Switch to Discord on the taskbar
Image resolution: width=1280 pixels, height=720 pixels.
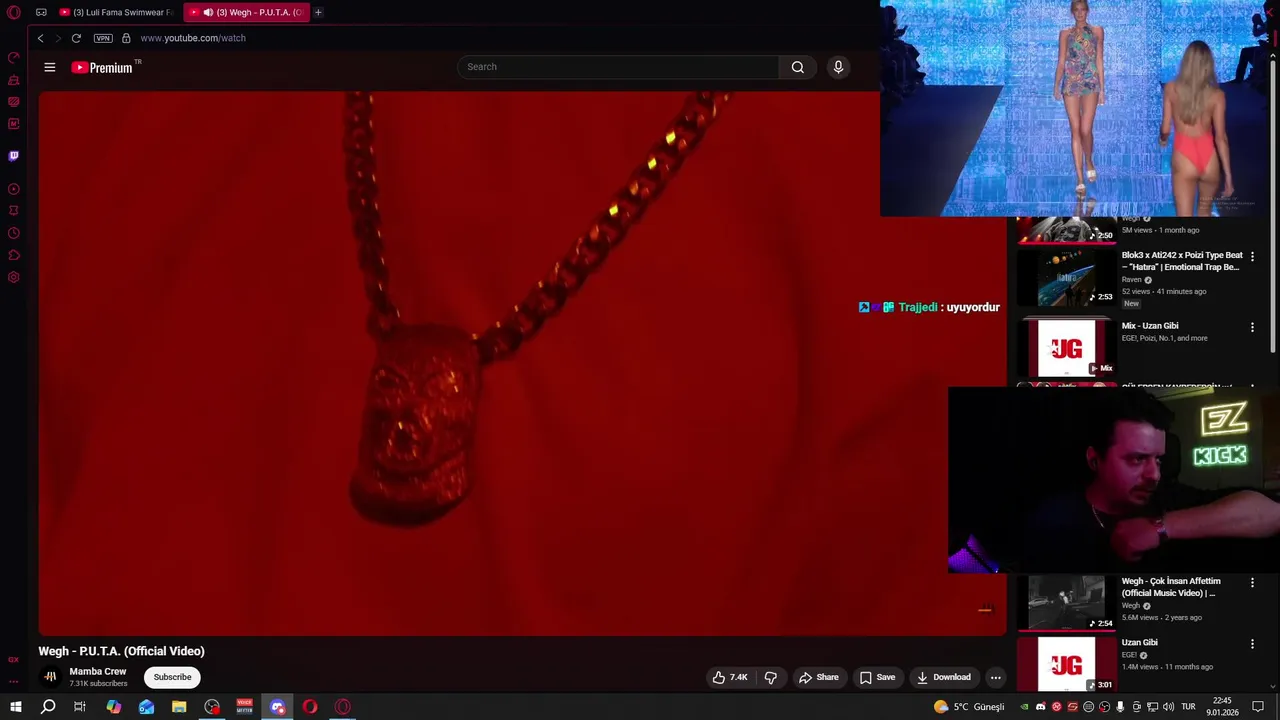coord(278,707)
